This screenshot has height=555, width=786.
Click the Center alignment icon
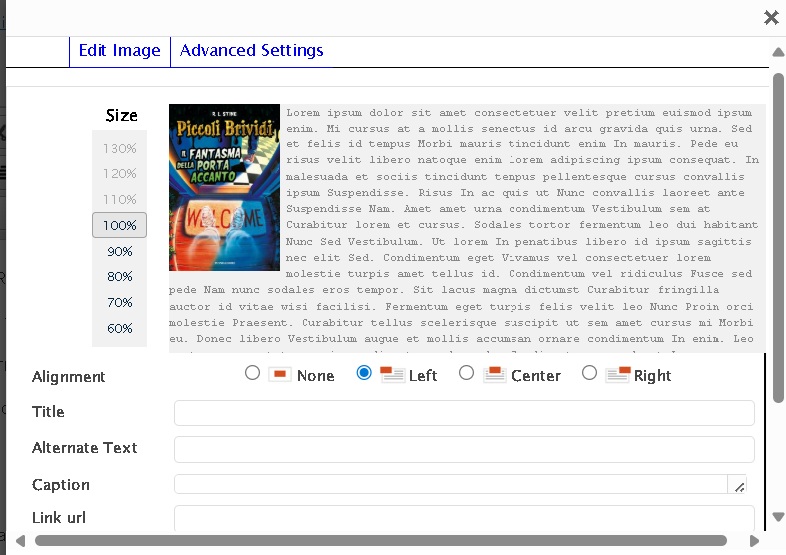coord(494,375)
